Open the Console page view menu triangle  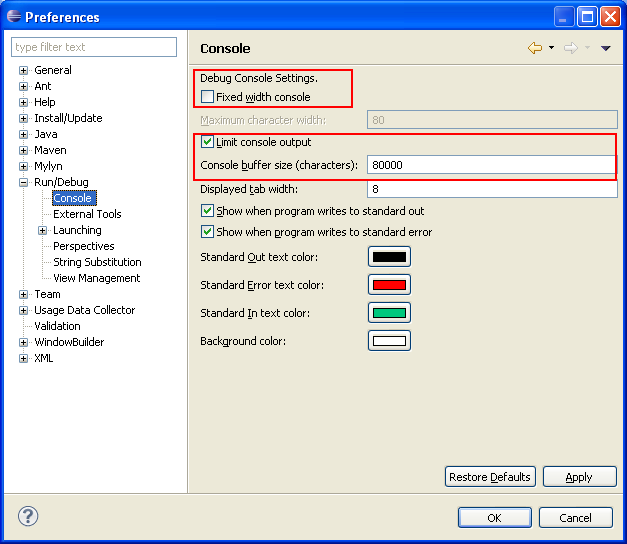[x=605, y=48]
